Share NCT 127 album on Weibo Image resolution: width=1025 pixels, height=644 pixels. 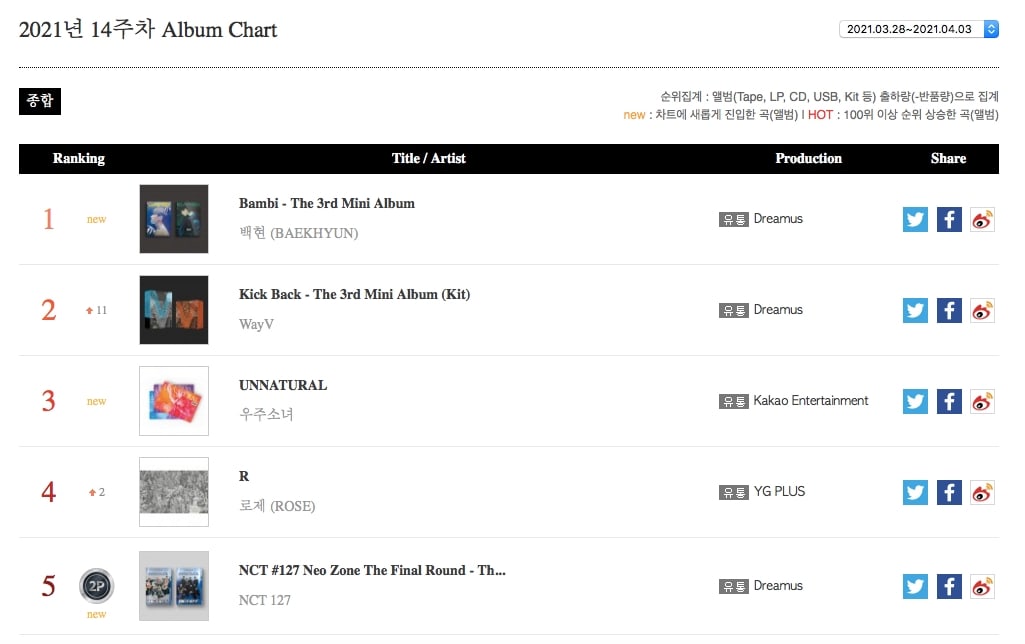(983, 586)
